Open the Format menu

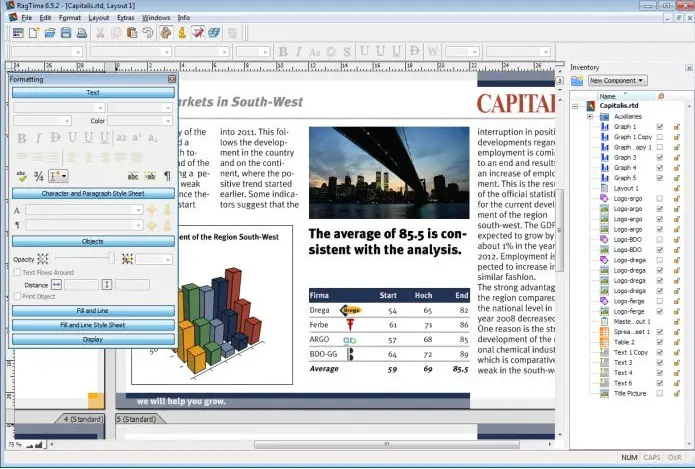pos(70,18)
